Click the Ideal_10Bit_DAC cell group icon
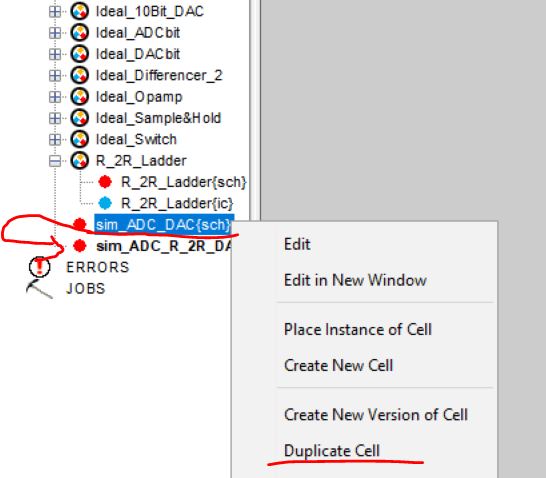The width and height of the screenshot is (546, 478). pyautogui.click(x=79, y=11)
